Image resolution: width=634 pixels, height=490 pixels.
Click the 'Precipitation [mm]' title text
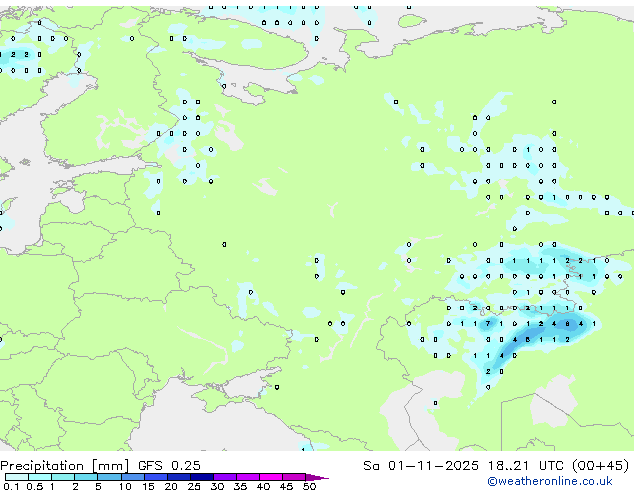(65, 466)
